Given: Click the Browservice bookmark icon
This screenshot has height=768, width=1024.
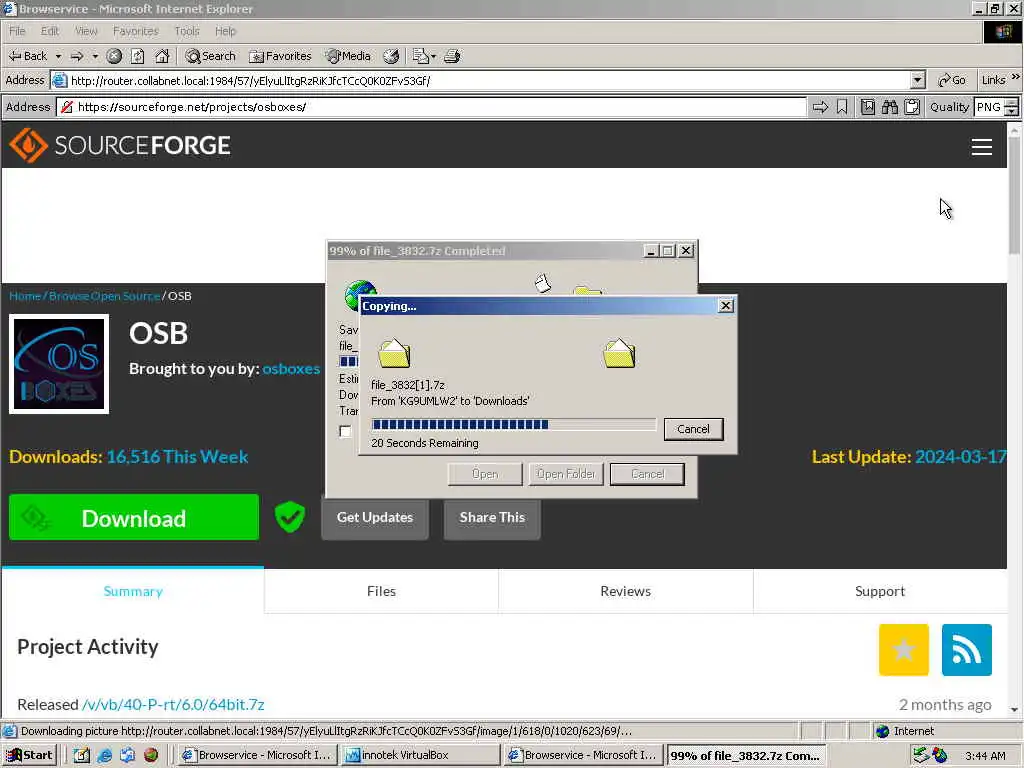Looking at the screenshot, I should 842,107.
